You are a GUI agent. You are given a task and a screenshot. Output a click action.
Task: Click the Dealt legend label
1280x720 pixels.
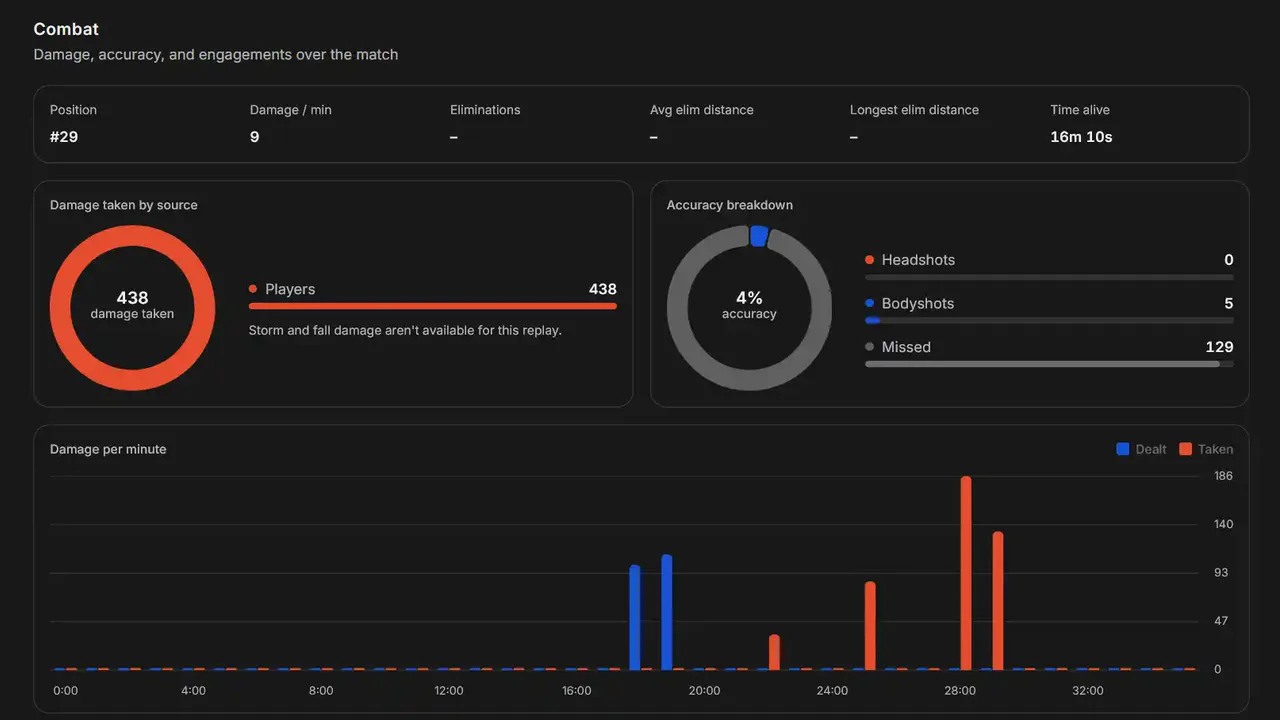coord(1151,449)
